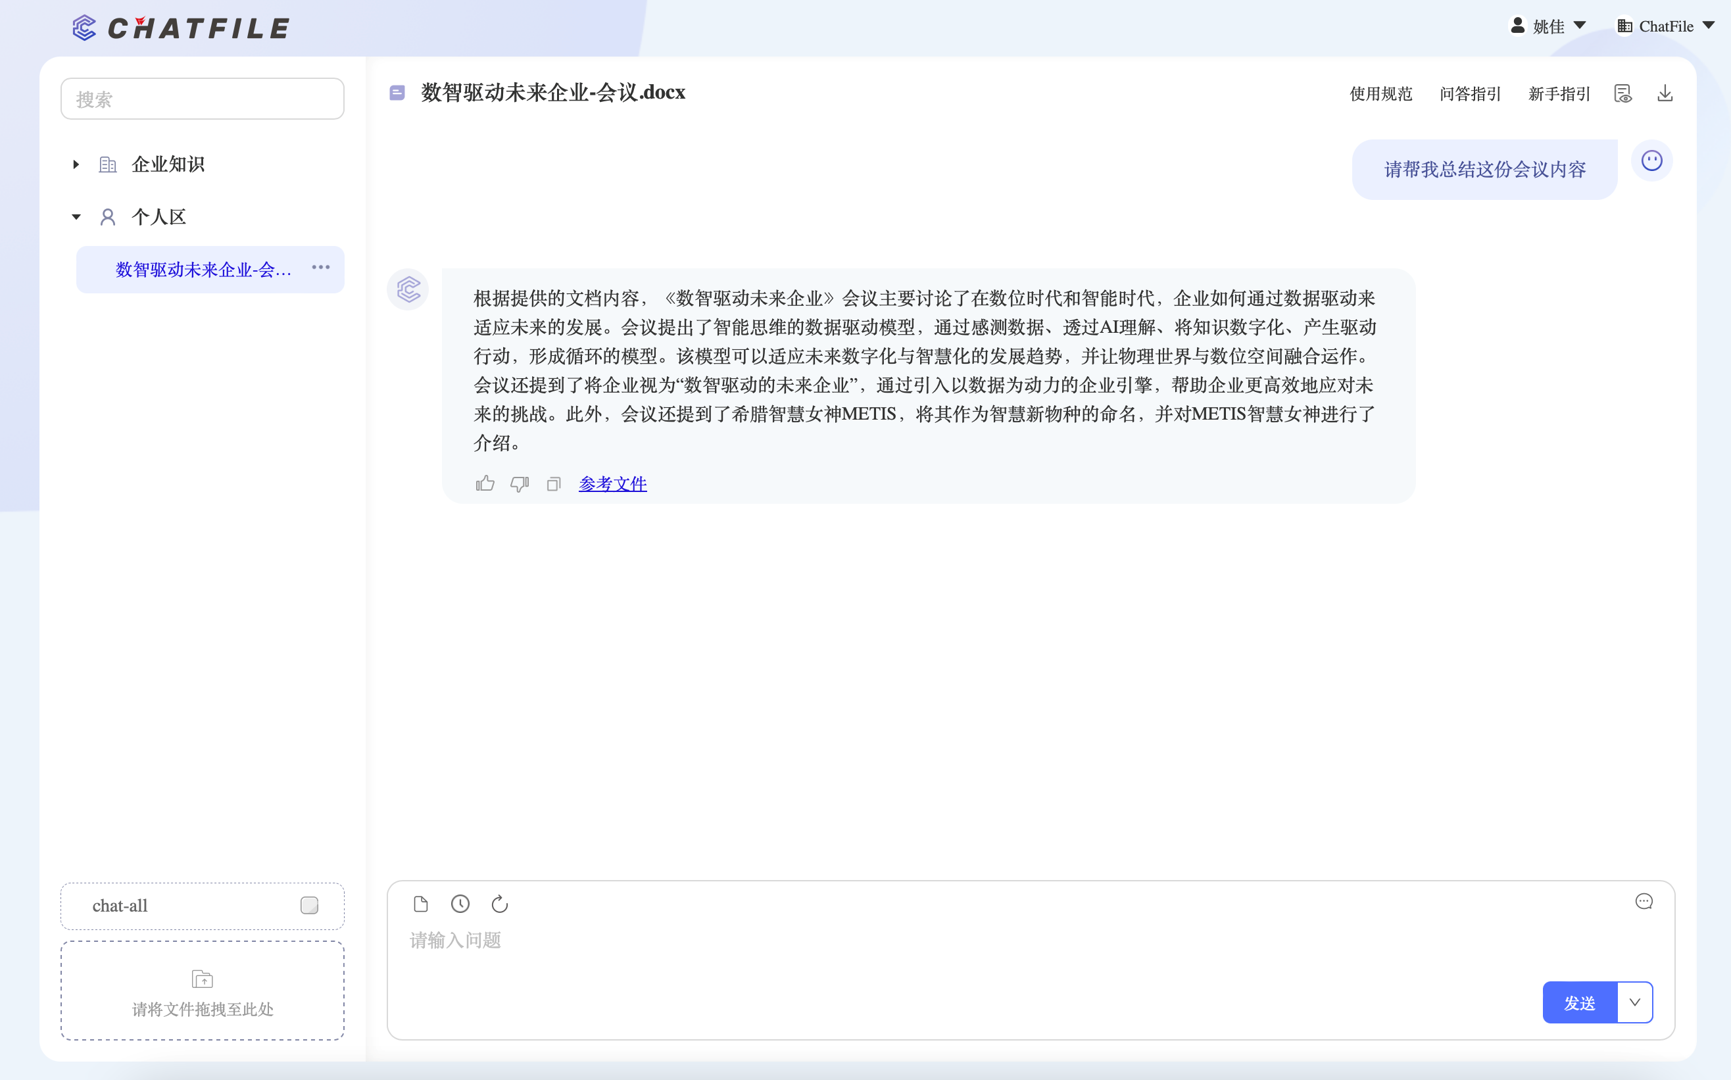Expand the 企业知识 tree node

pyautogui.click(x=76, y=164)
